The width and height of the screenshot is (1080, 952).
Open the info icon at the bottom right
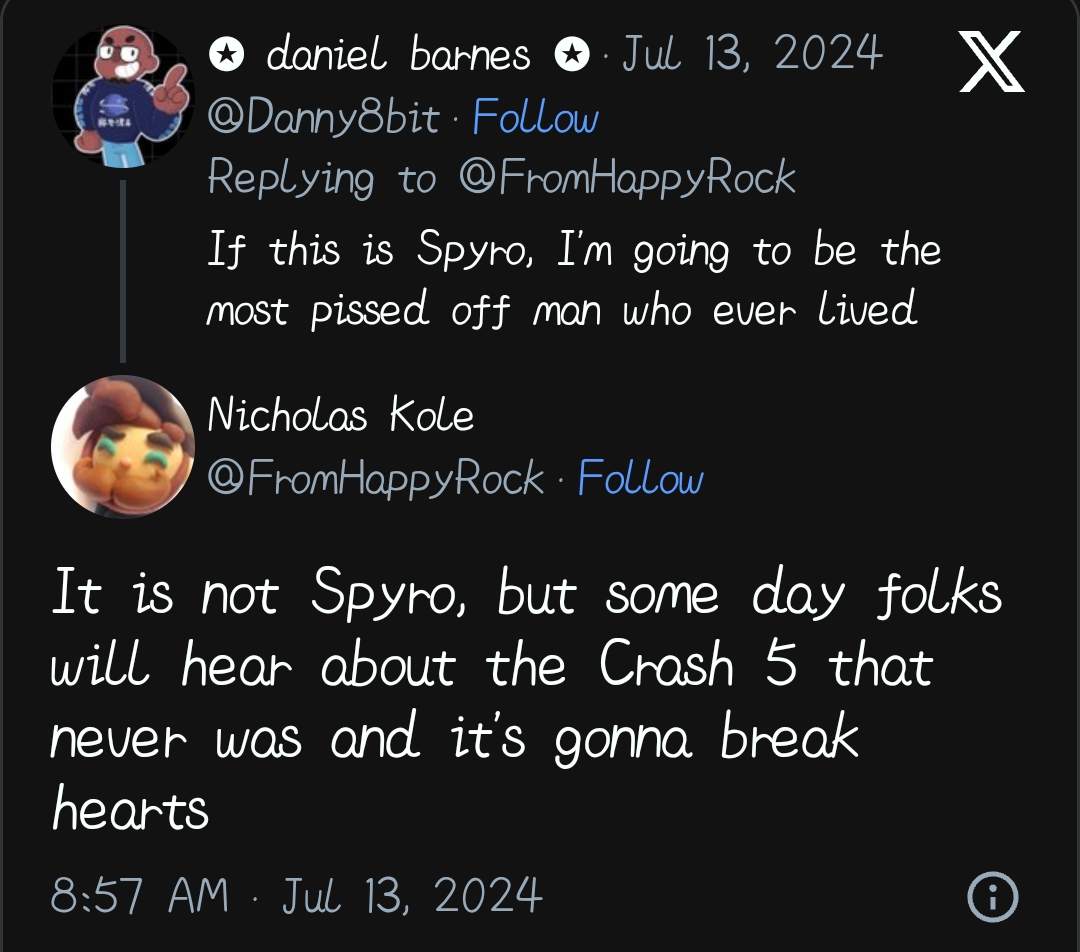click(x=992, y=896)
